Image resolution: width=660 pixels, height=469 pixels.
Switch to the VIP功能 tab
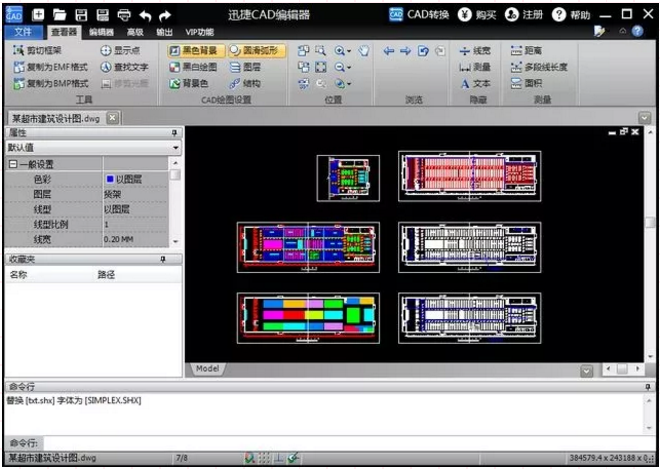(200, 32)
